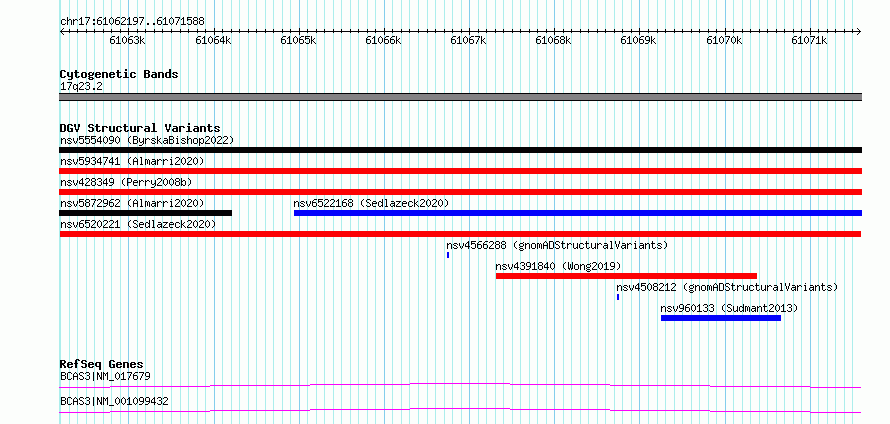Click the nsv4391840 (Wong2019) label

click(x=559, y=266)
